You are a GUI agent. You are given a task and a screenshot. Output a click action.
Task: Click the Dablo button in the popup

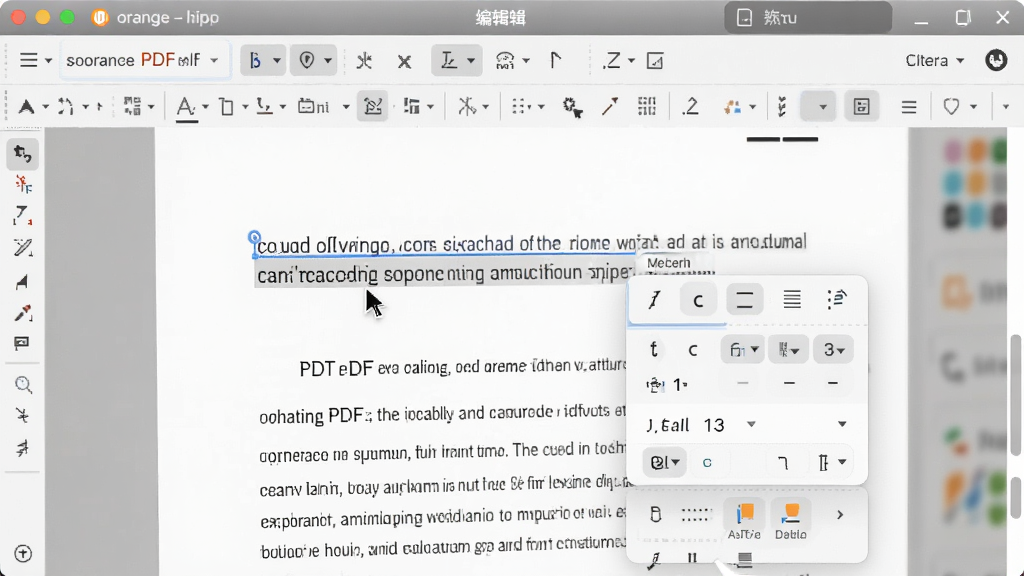click(x=790, y=520)
